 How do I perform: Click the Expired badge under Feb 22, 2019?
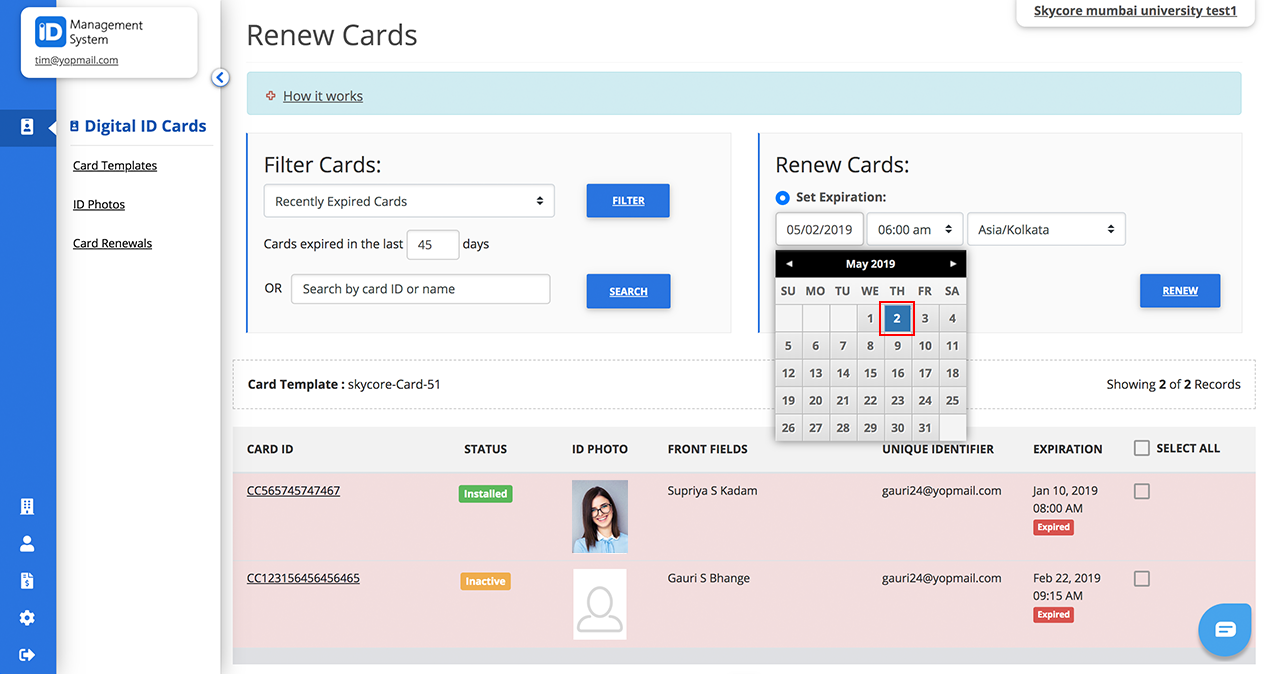pyautogui.click(x=1053, y=615)
